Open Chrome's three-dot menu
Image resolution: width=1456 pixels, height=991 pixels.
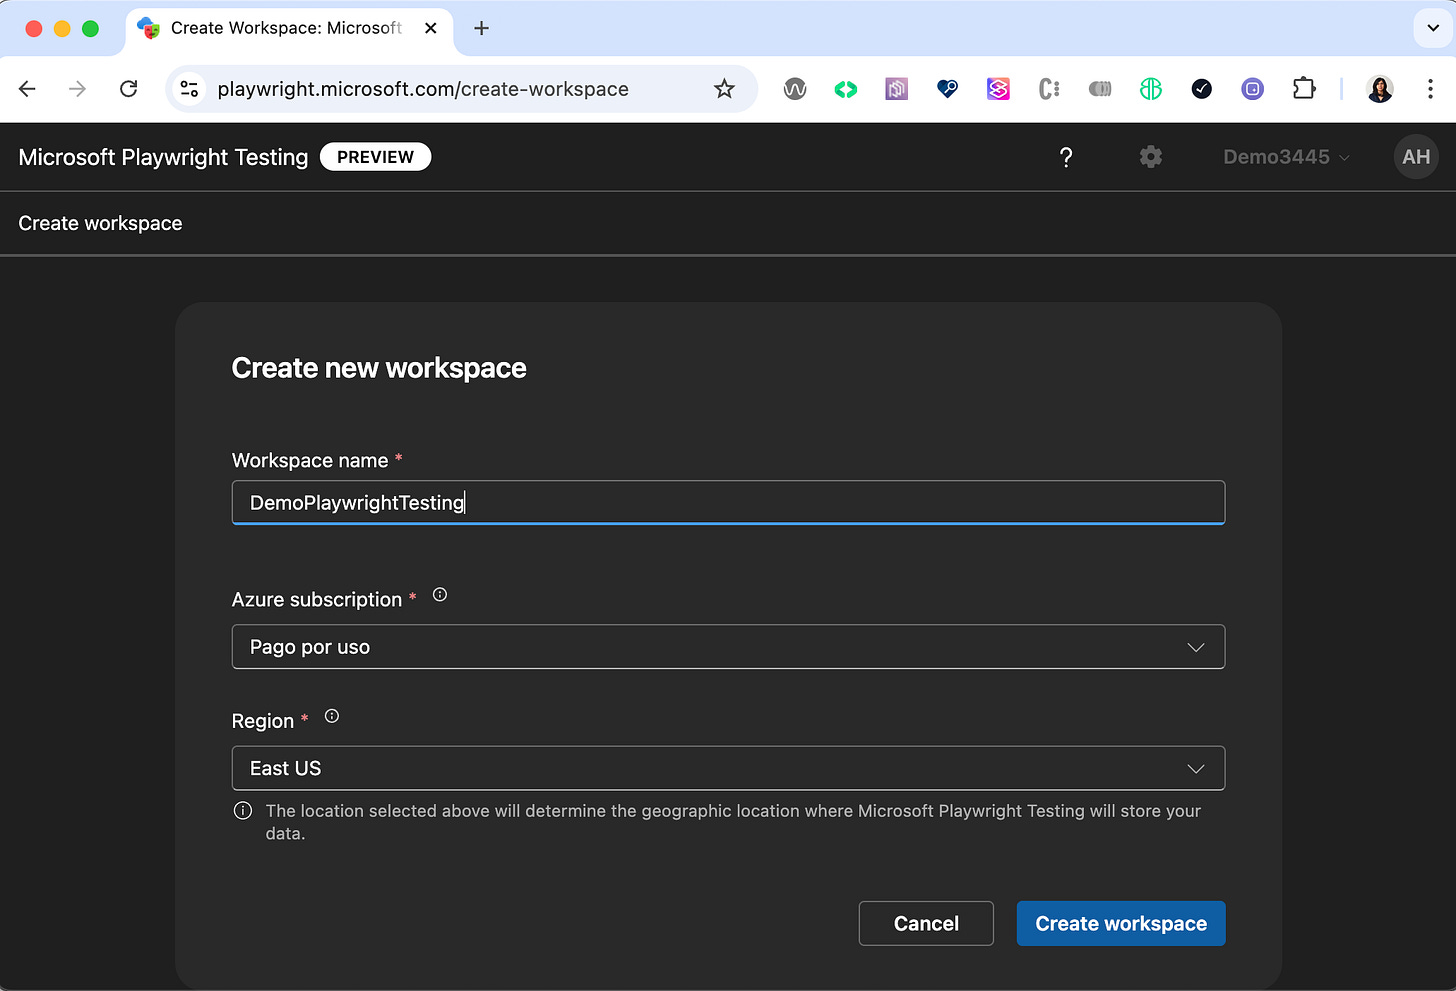[1430, 89]
